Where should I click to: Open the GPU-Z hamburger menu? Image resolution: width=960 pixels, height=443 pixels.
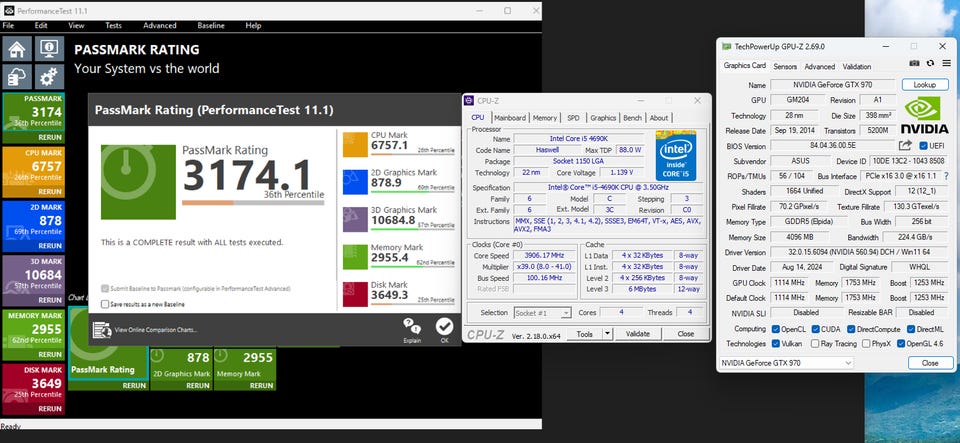pos(945,63)
